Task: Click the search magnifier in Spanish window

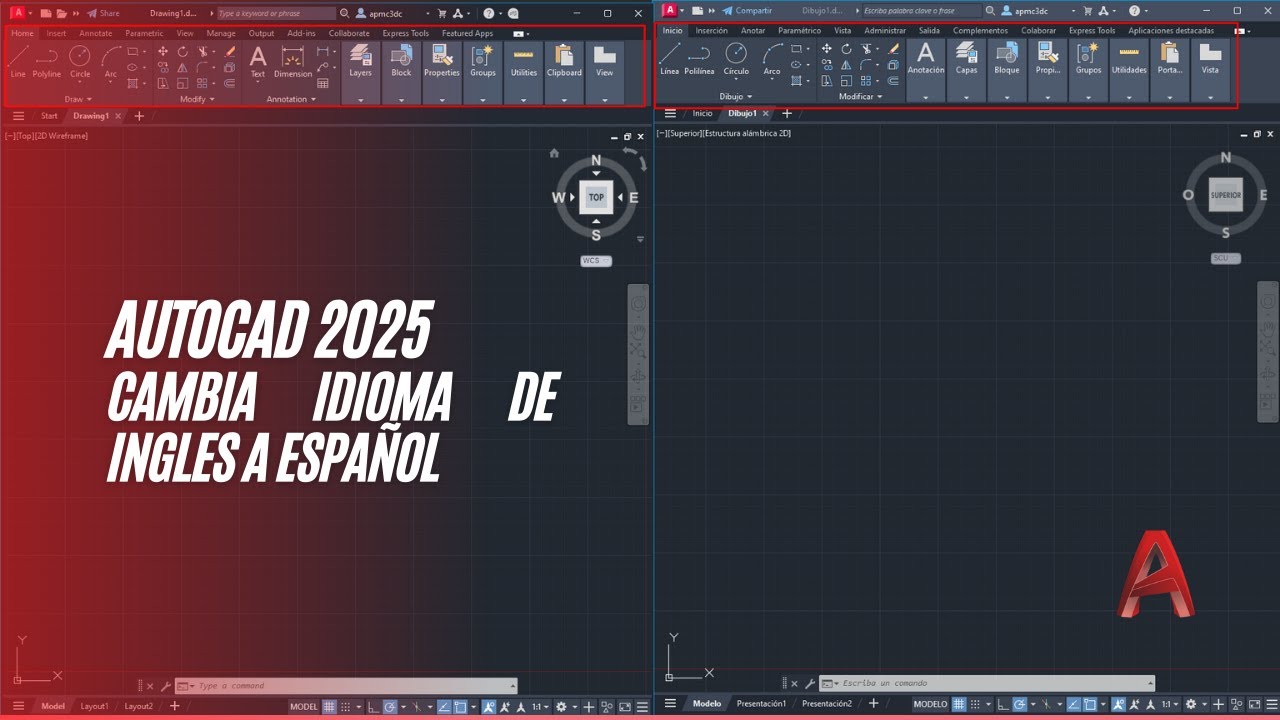Action: [991, 11]
